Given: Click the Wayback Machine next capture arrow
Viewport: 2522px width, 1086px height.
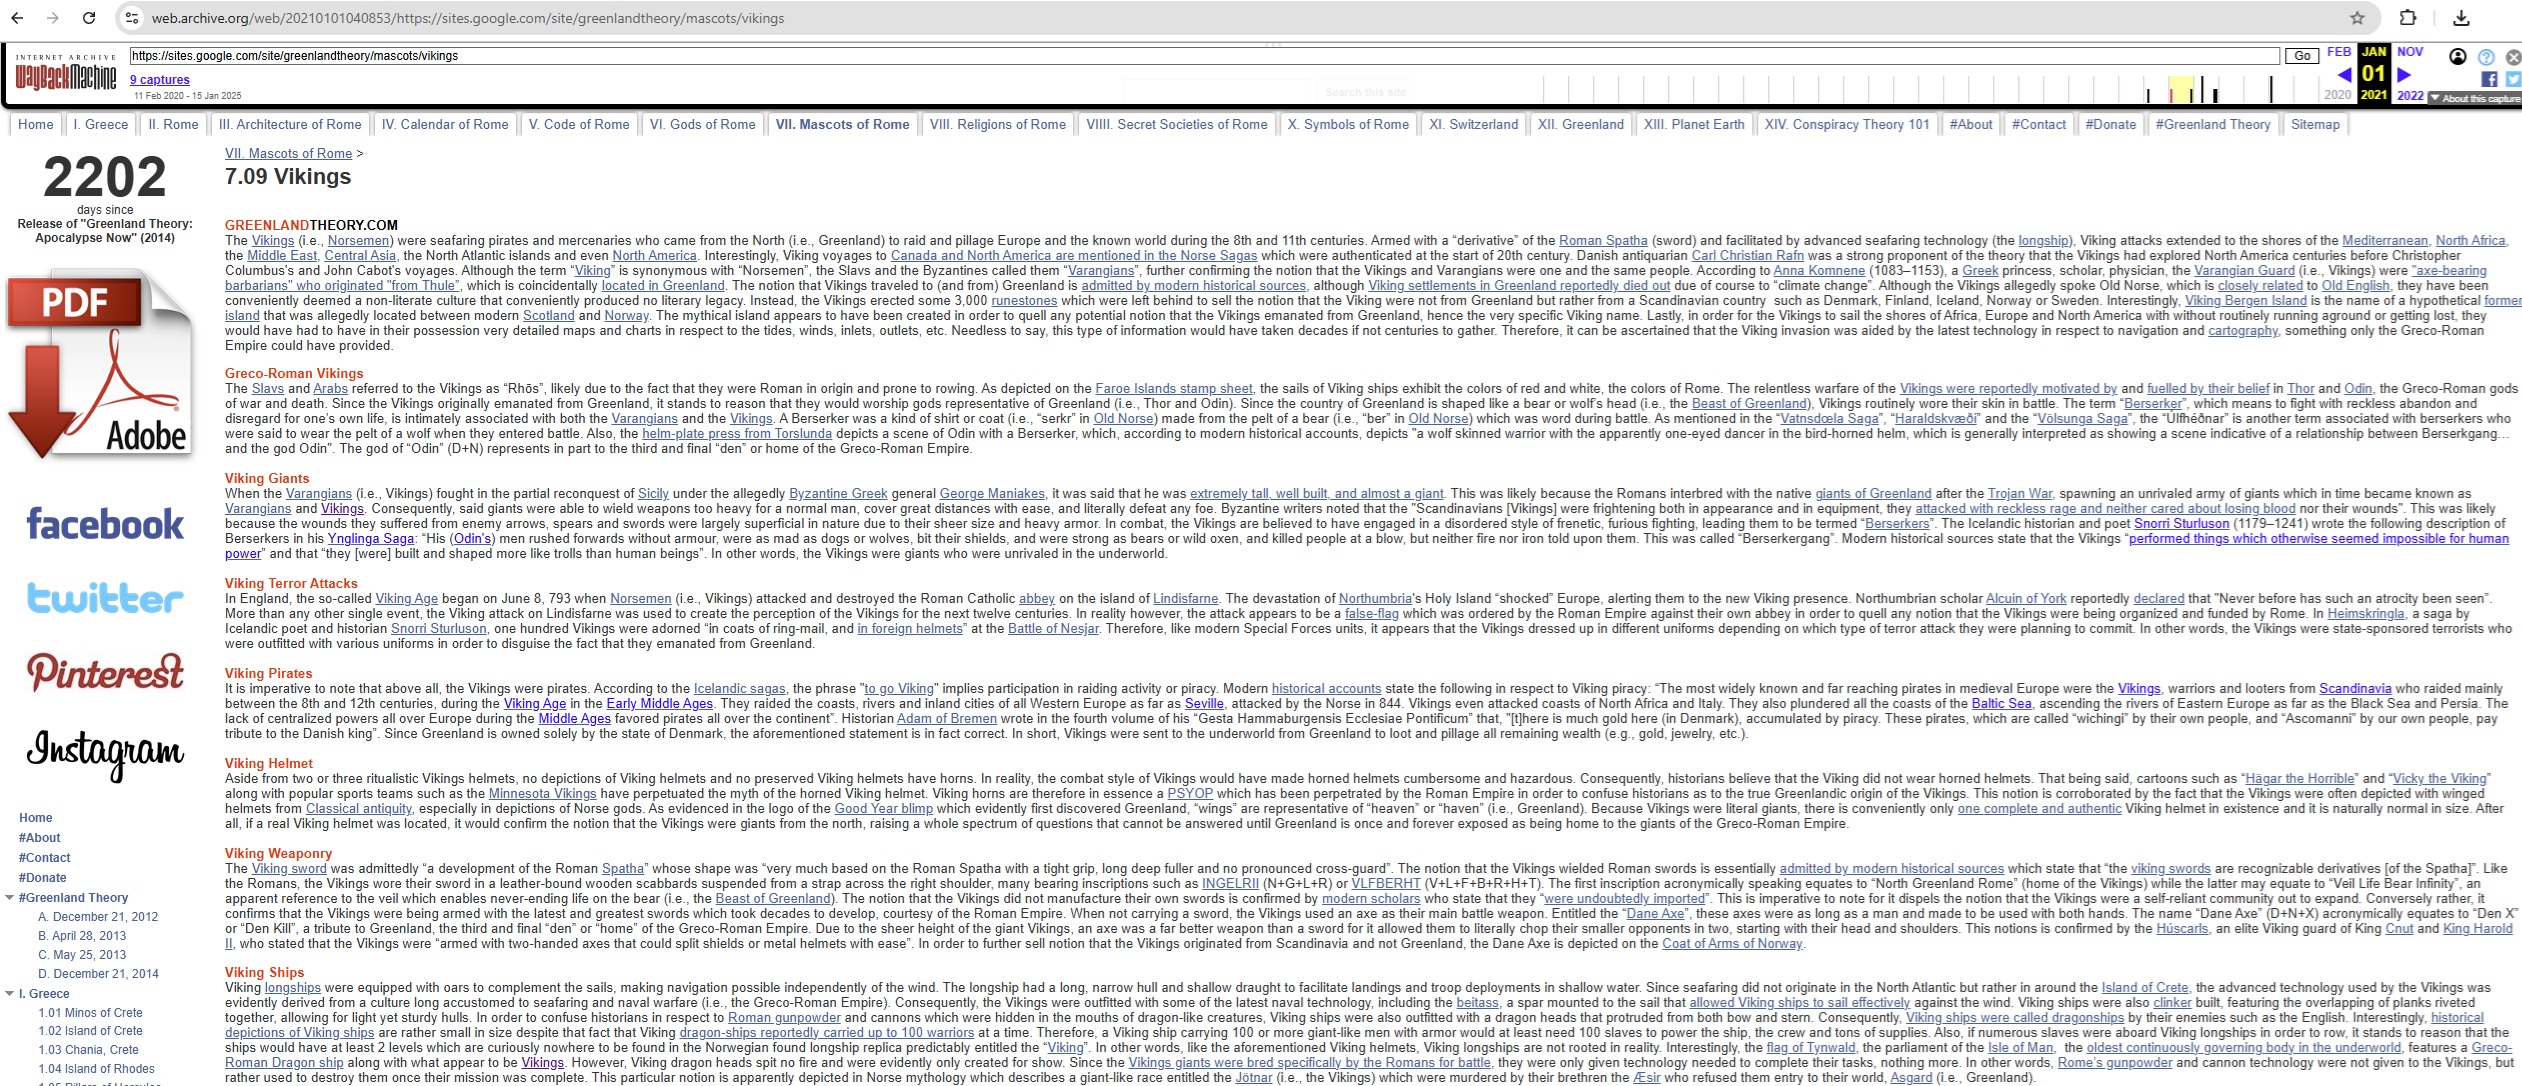Looking at the screenshot, I should pyautogui.click(x=2405, y=75).
